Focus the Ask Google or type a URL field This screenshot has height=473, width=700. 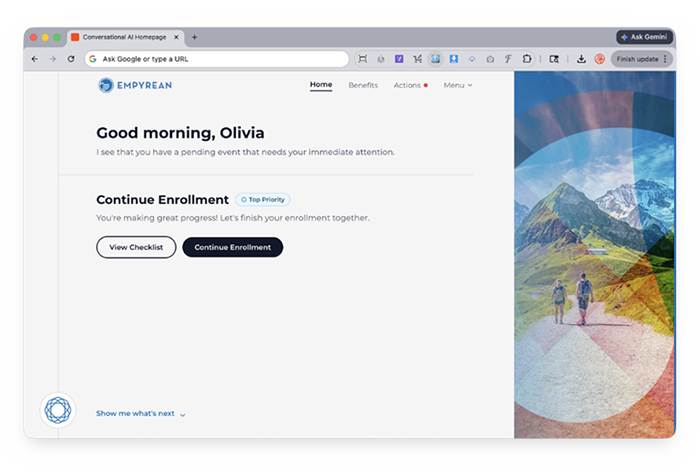click(217, 59)
